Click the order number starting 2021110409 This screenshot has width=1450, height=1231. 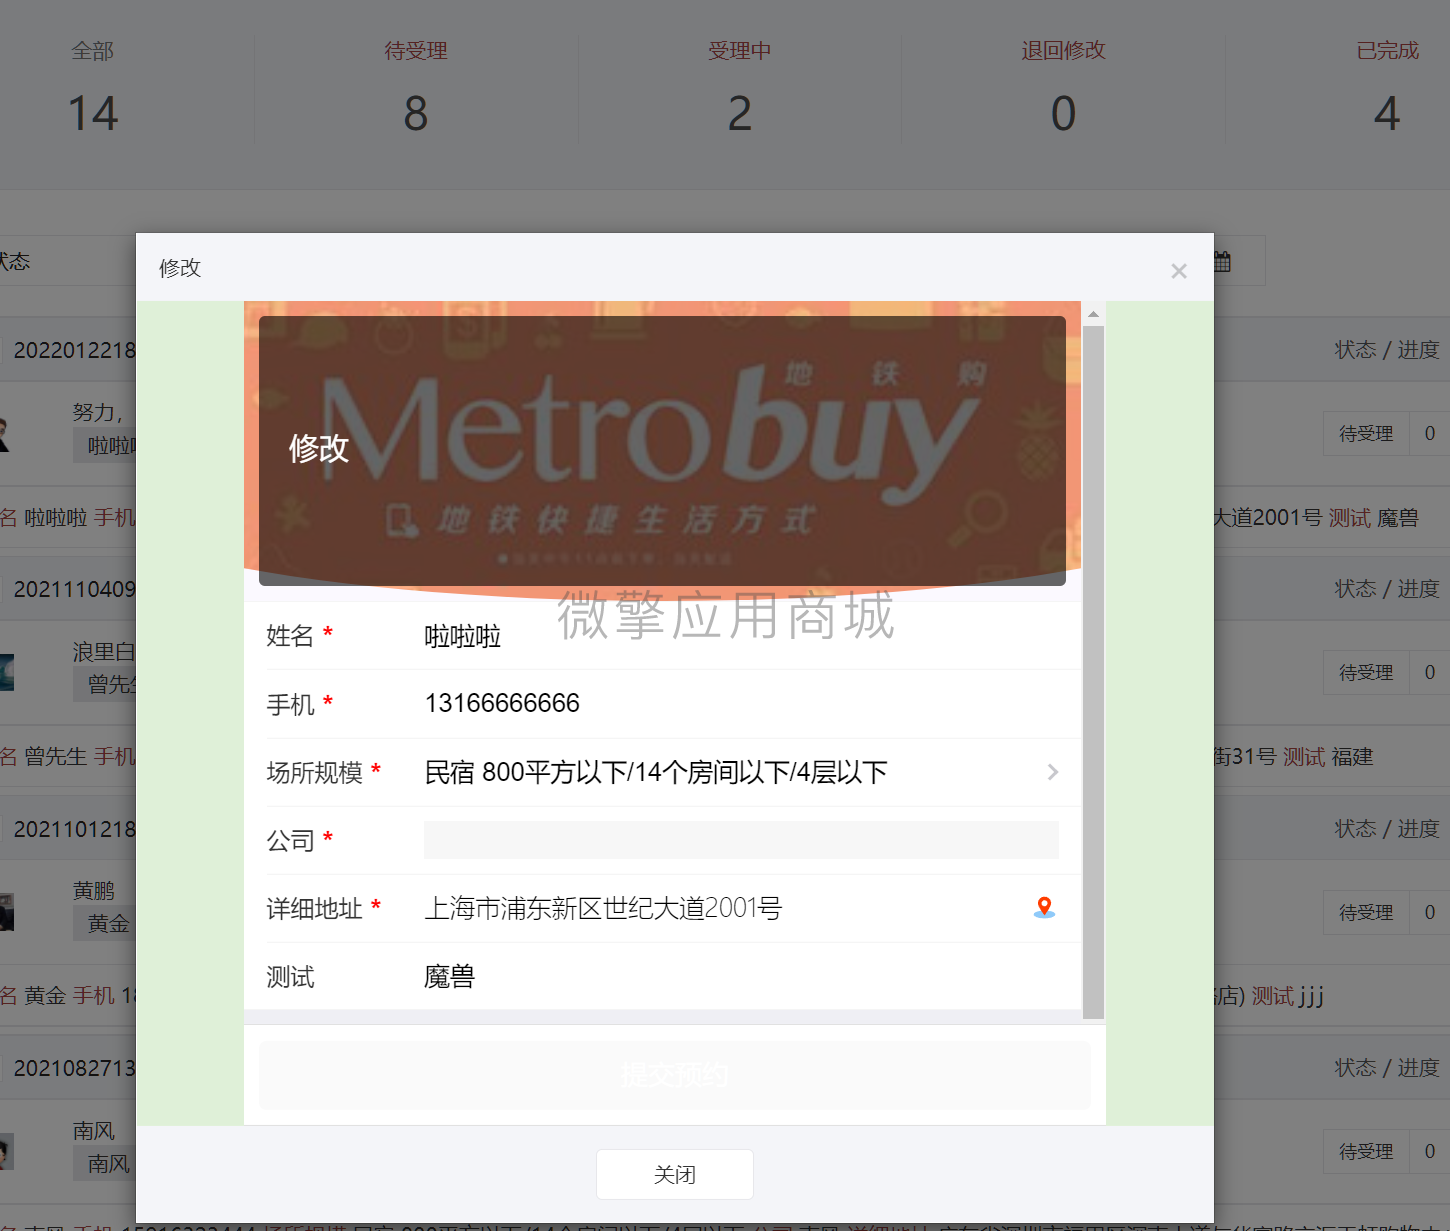tap(75, 589)
